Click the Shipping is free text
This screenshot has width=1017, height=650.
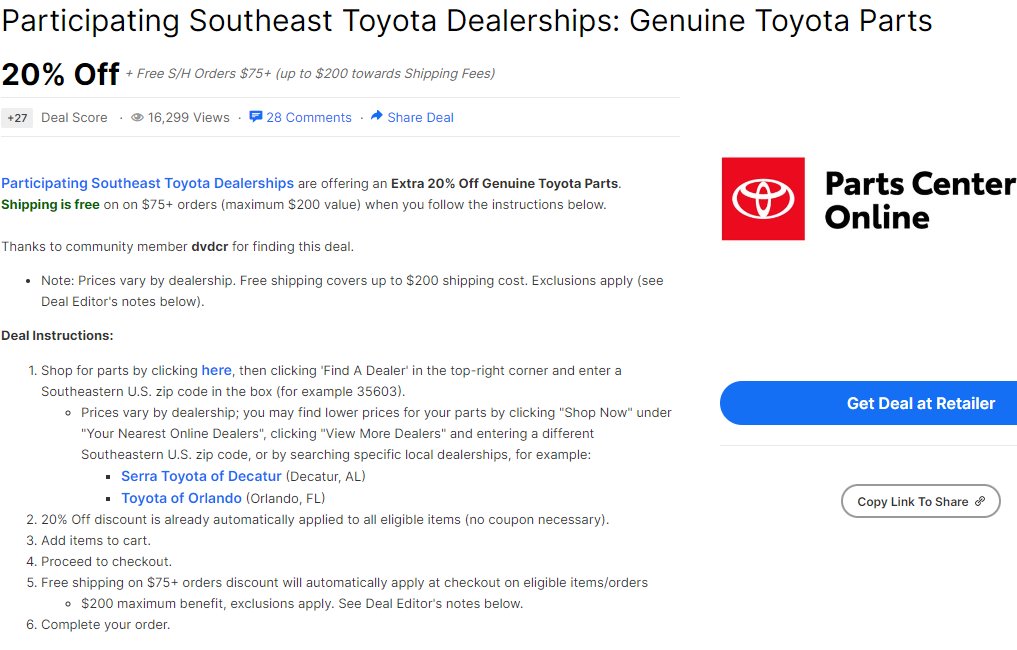[51, 204]
